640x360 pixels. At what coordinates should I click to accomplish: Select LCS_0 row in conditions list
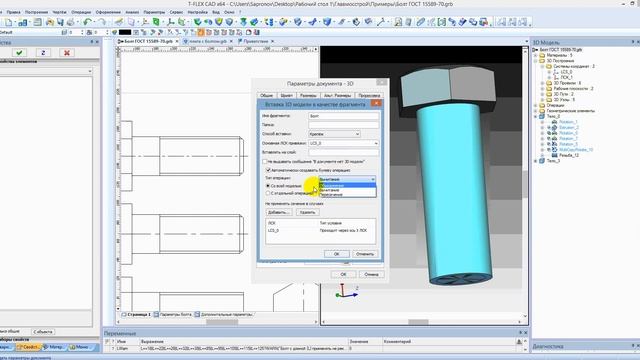pos(320,231)
